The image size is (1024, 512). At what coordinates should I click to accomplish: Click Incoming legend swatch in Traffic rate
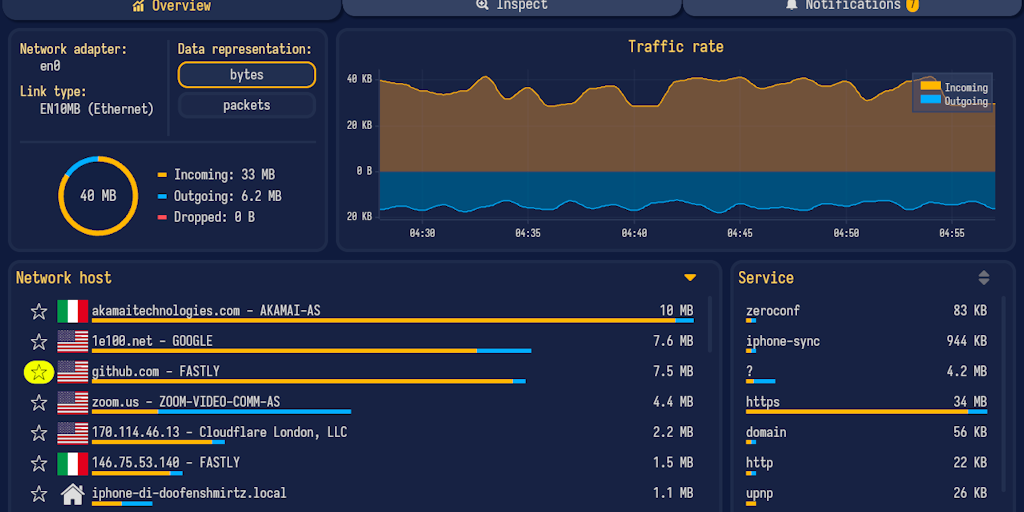[x=931, y=86]
